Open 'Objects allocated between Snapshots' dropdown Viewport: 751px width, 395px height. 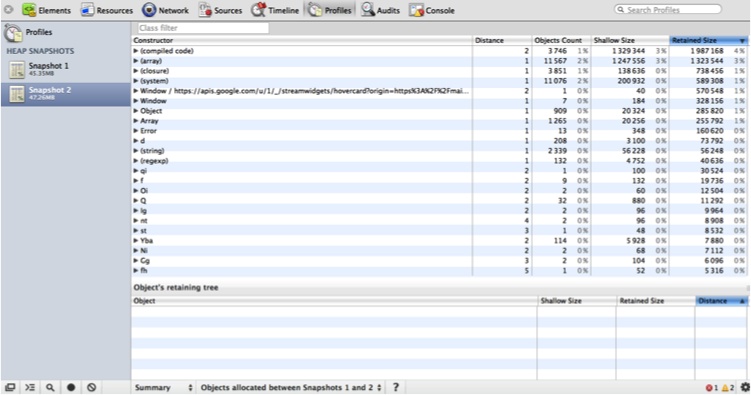(x=291, y=387)
